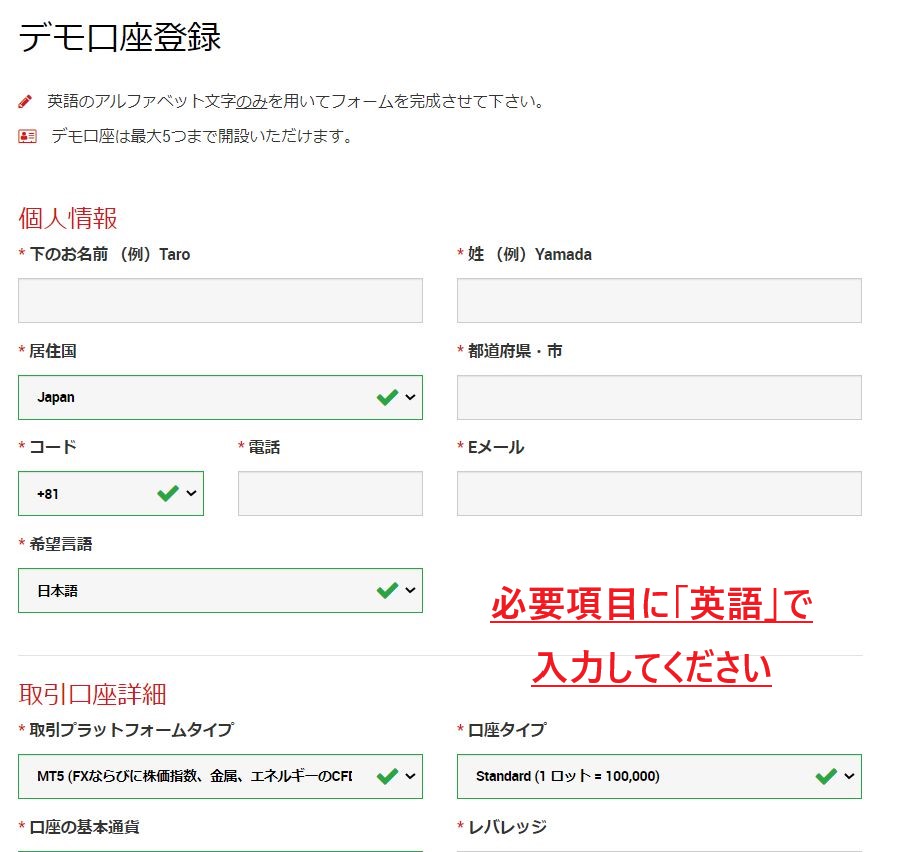This screenshot has width=901, height=852.
Task: Click green checkmark in the Standard account field
Action: pyautogui.click(x=826, y=776)
